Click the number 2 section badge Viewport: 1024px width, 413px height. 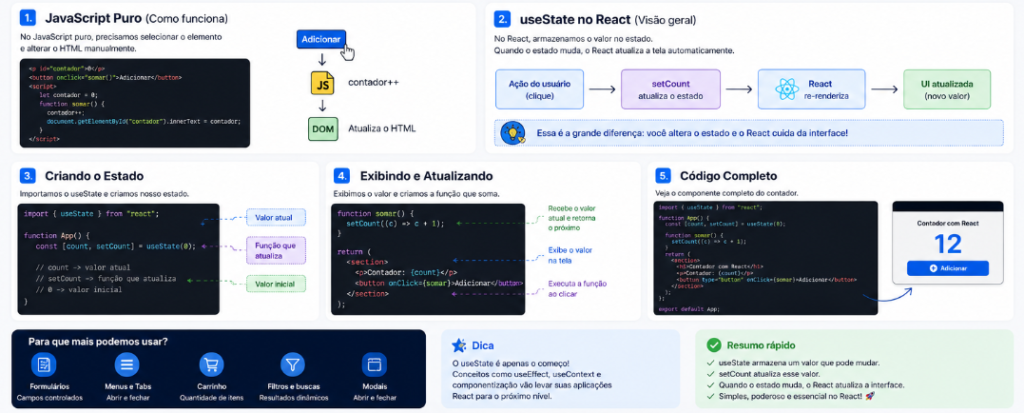[x=502, y=18]
